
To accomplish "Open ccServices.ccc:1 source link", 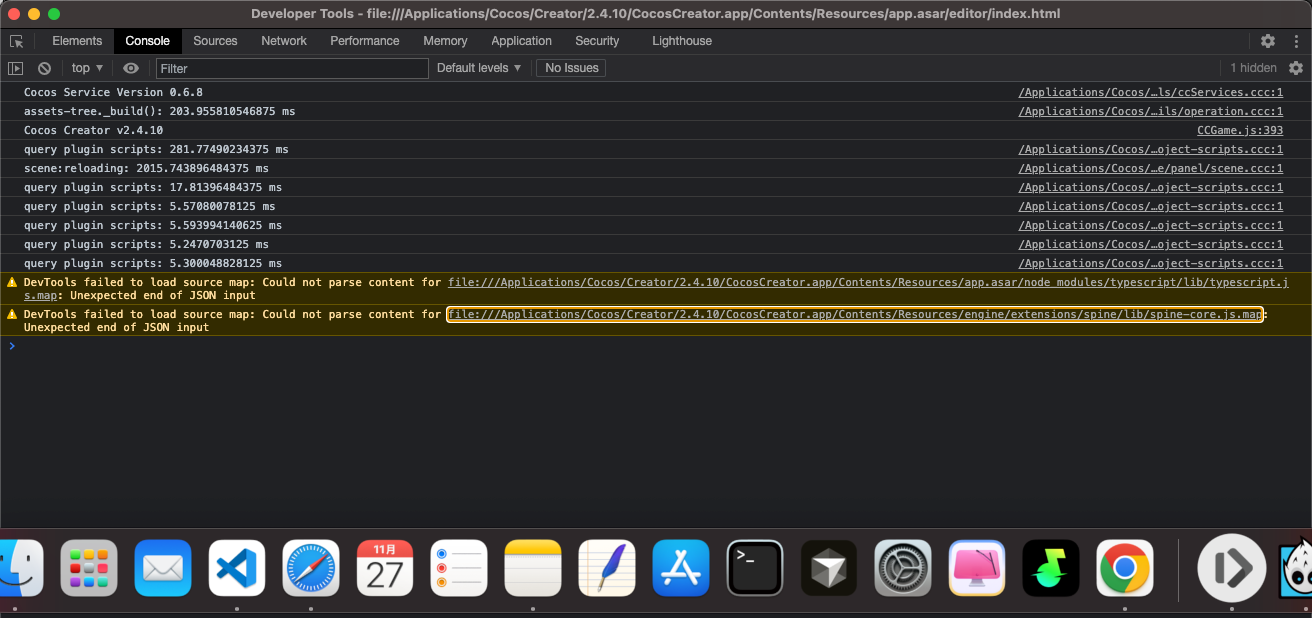I will coord(1150,92).
